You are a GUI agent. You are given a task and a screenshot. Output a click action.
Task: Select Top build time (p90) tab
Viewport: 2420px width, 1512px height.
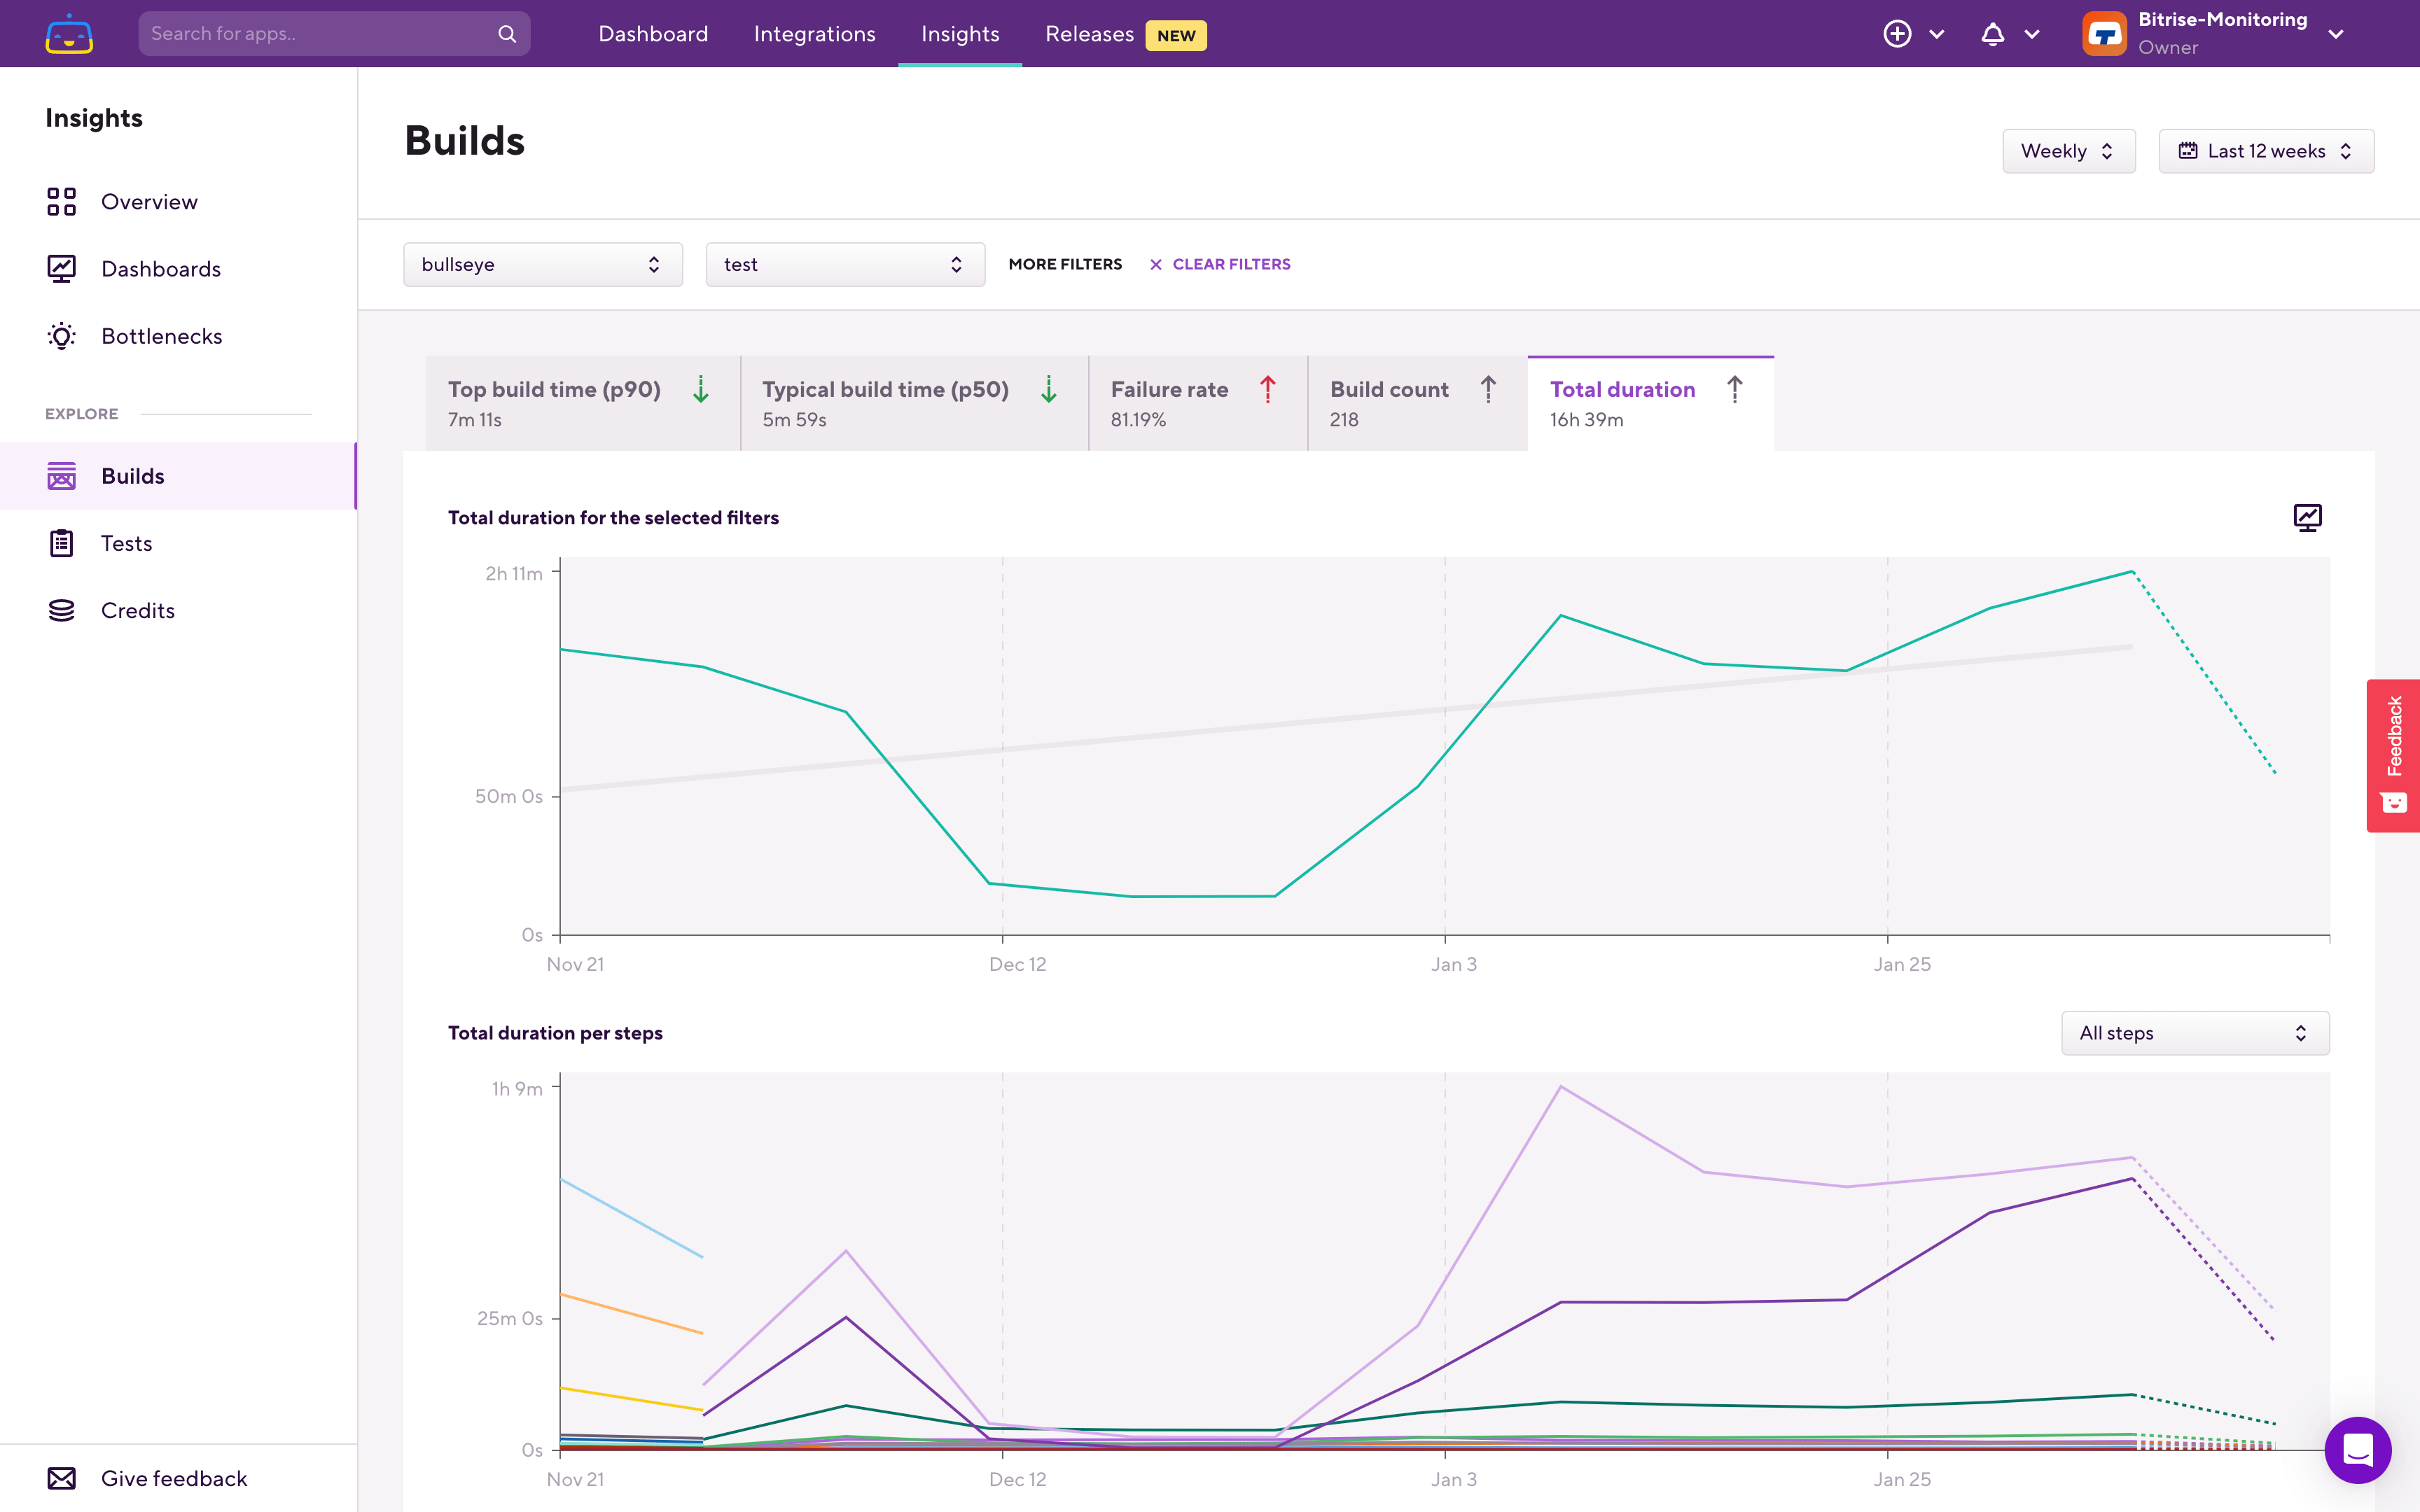pos(581,403)
